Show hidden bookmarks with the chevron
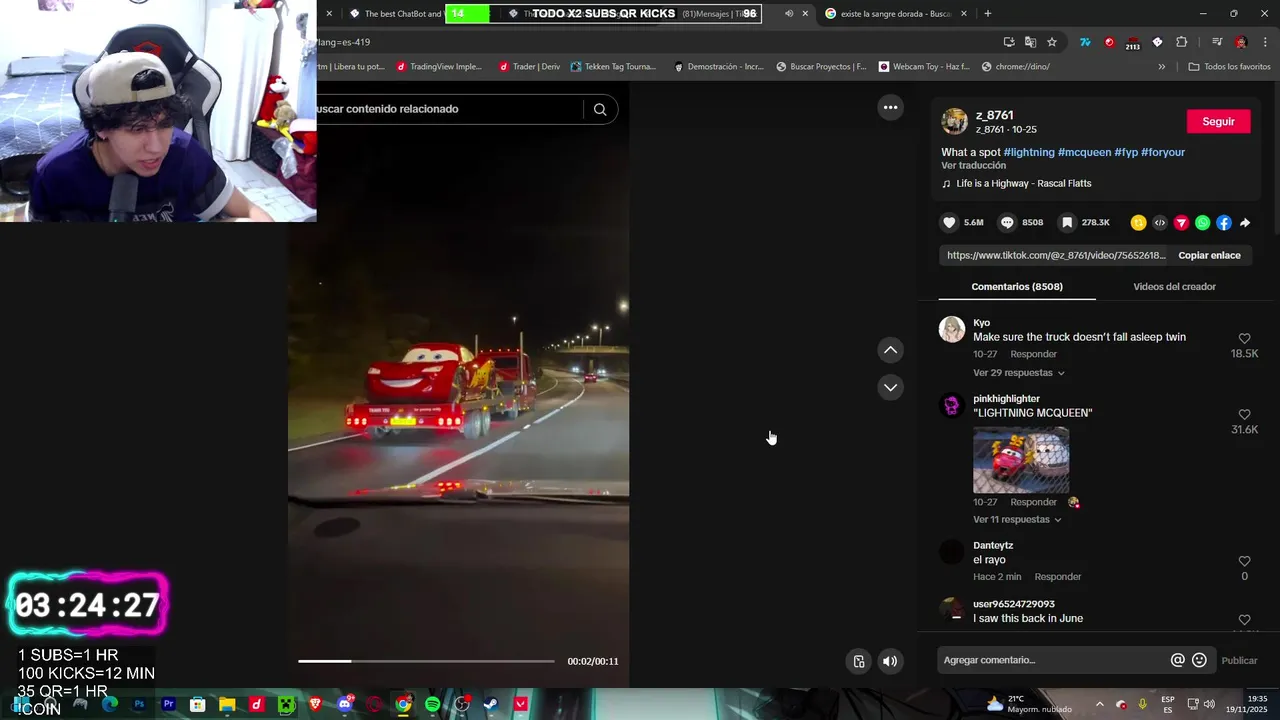Screen dimensions: 1280x720 (1161, 67)
